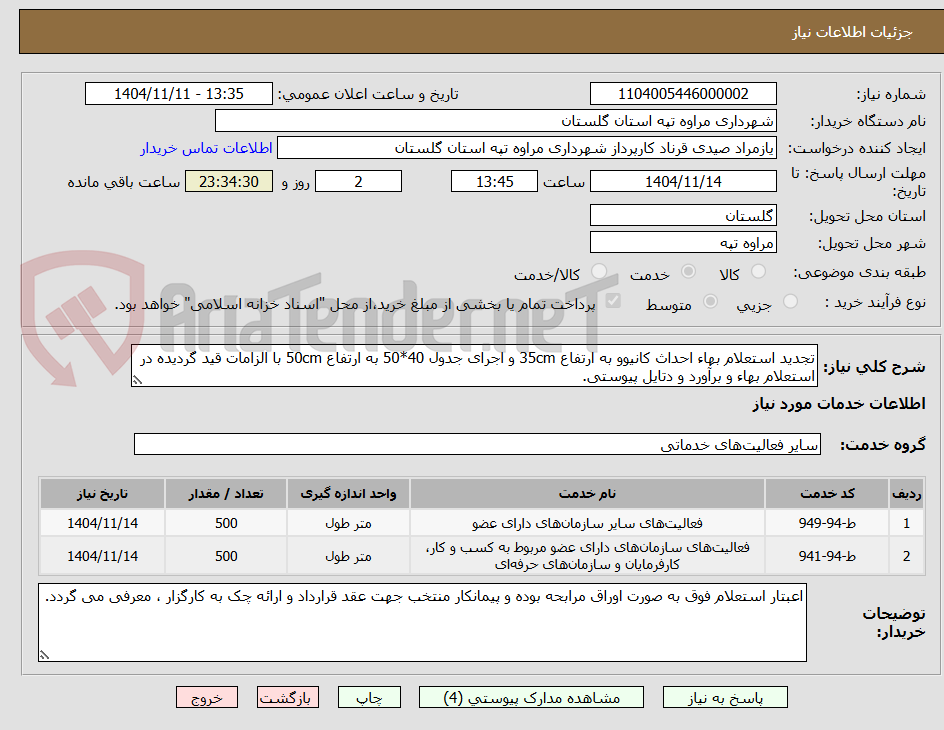Click the city field مراوه تپه
The image size is (944, 730).
683,243
